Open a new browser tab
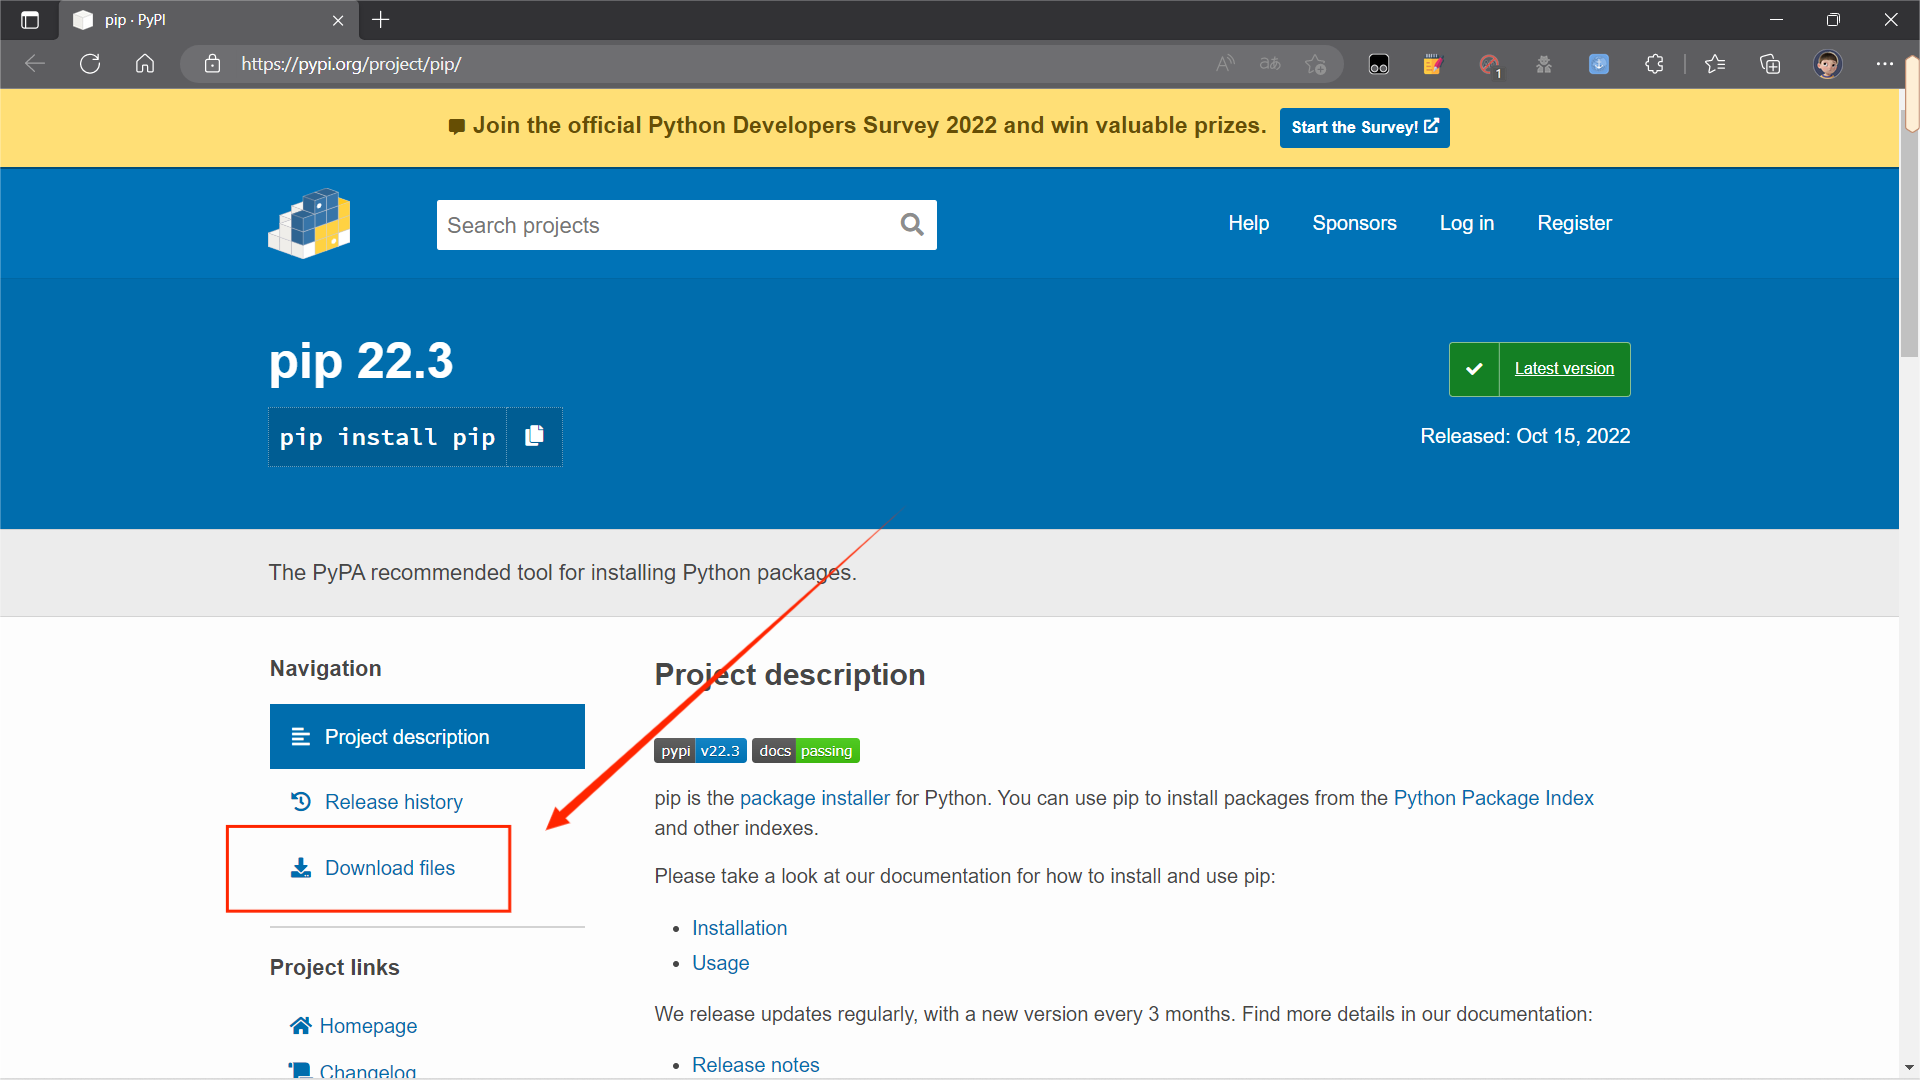 coord(381,20)
